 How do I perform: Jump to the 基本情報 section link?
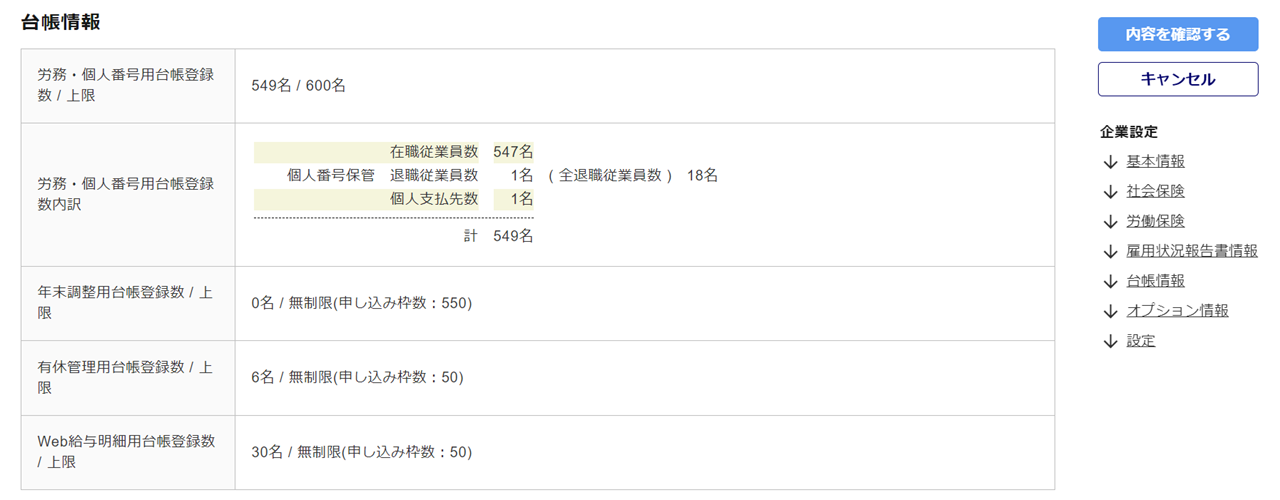[1155, 161]
